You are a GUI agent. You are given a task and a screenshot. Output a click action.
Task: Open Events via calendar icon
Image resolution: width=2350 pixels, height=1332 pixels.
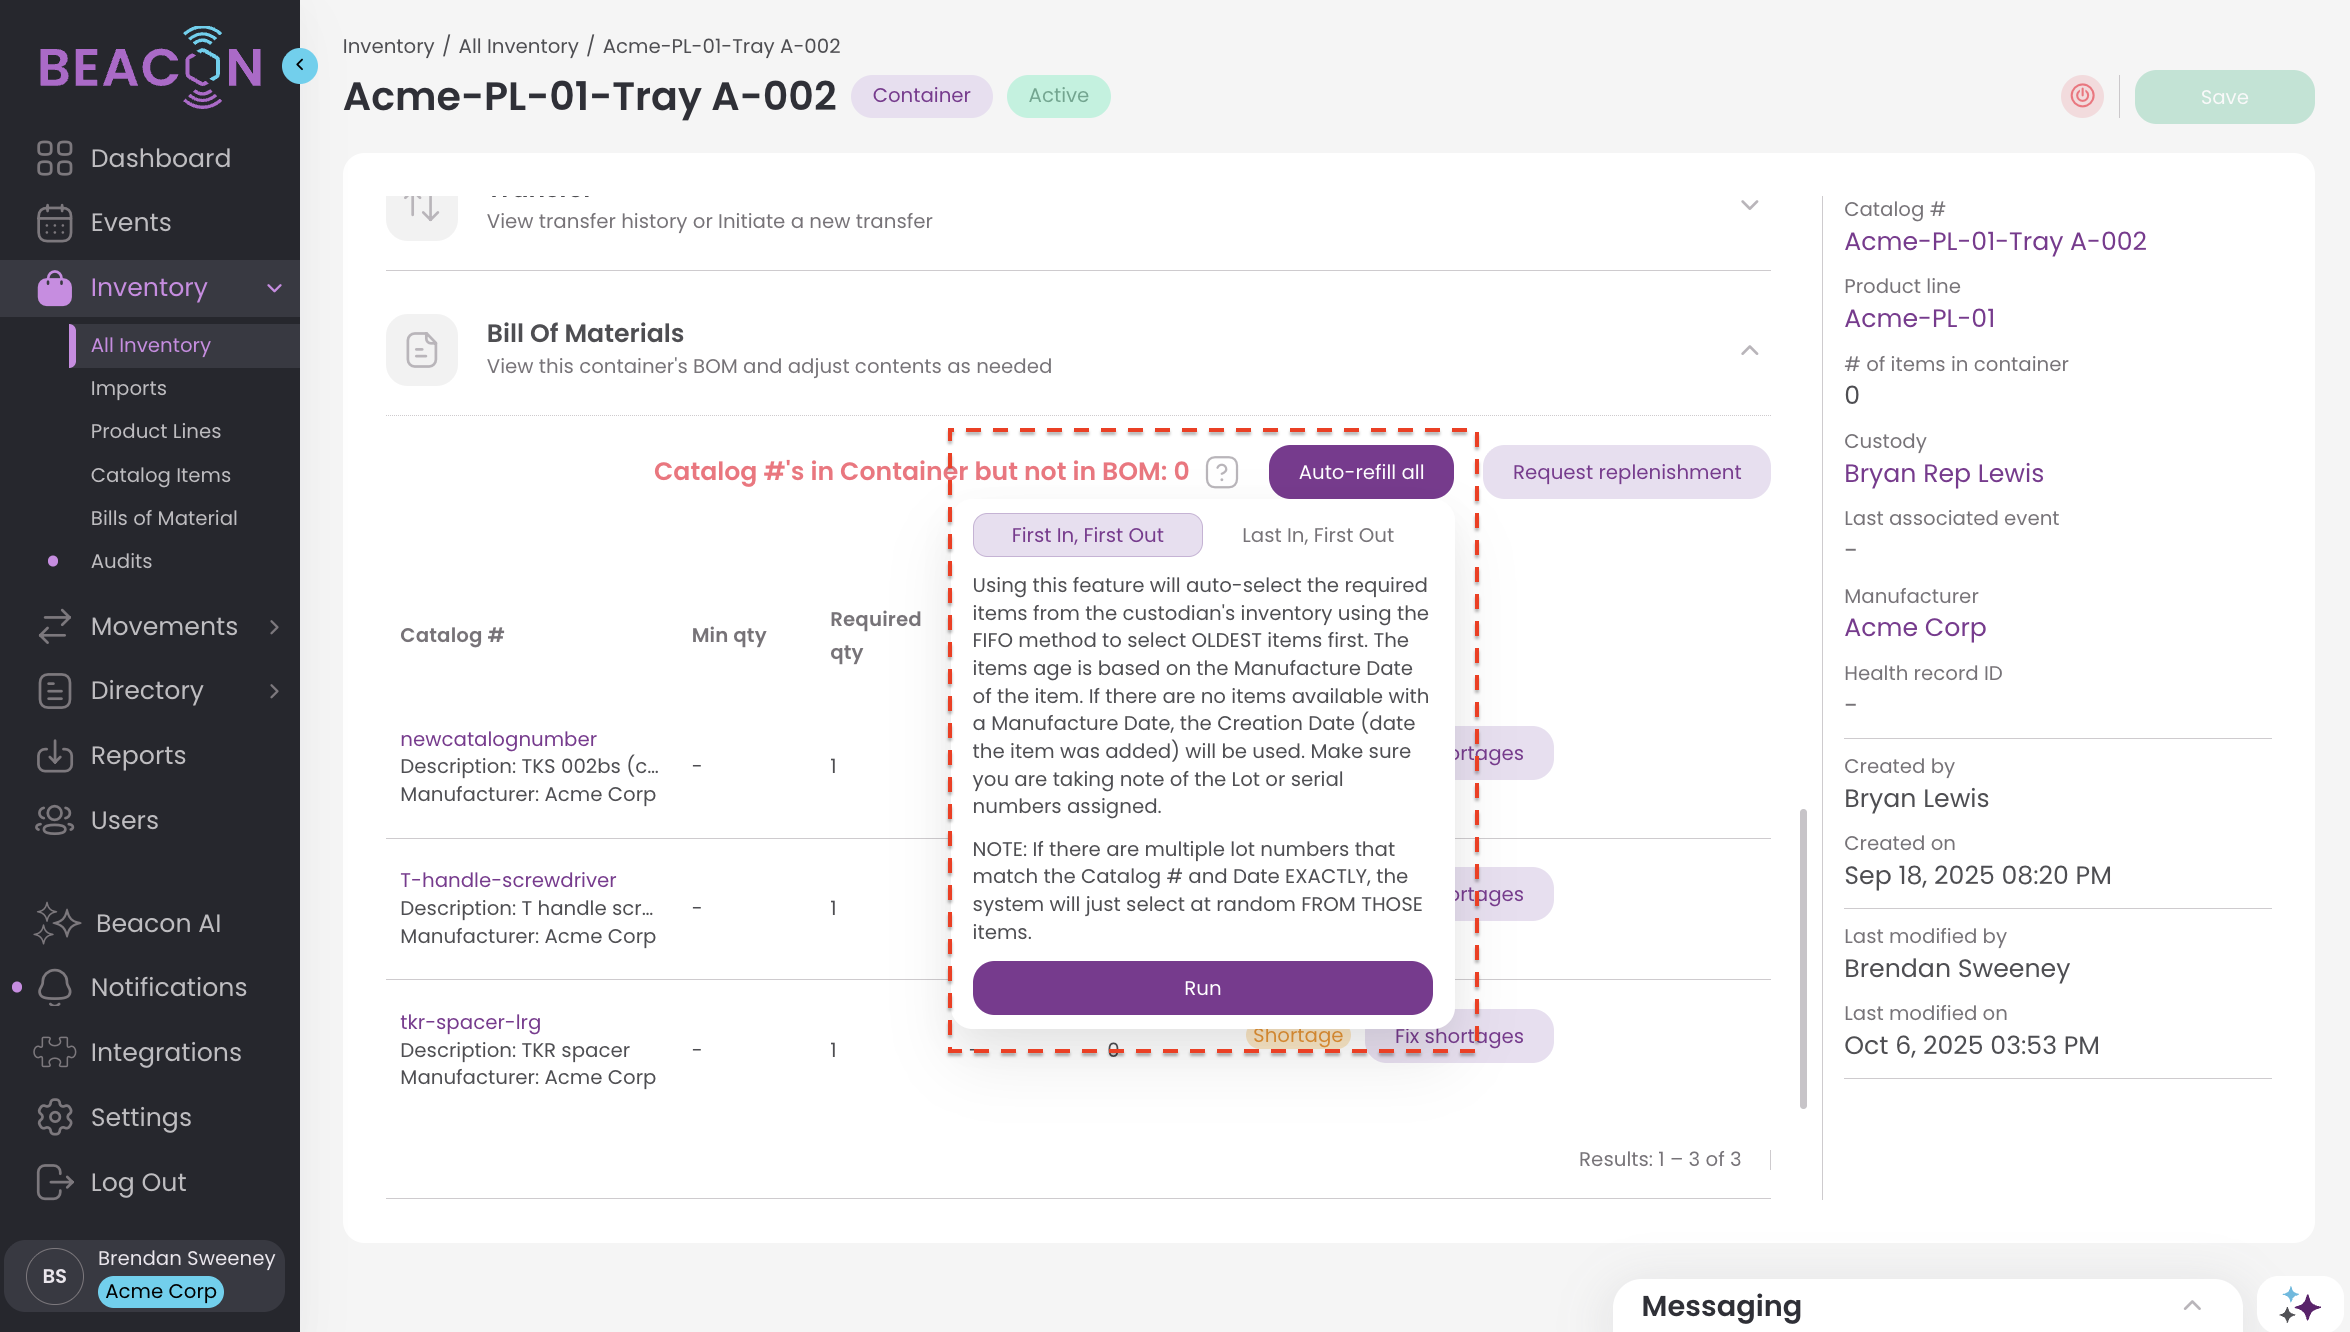pyautogui.click(x=55, y=223)
